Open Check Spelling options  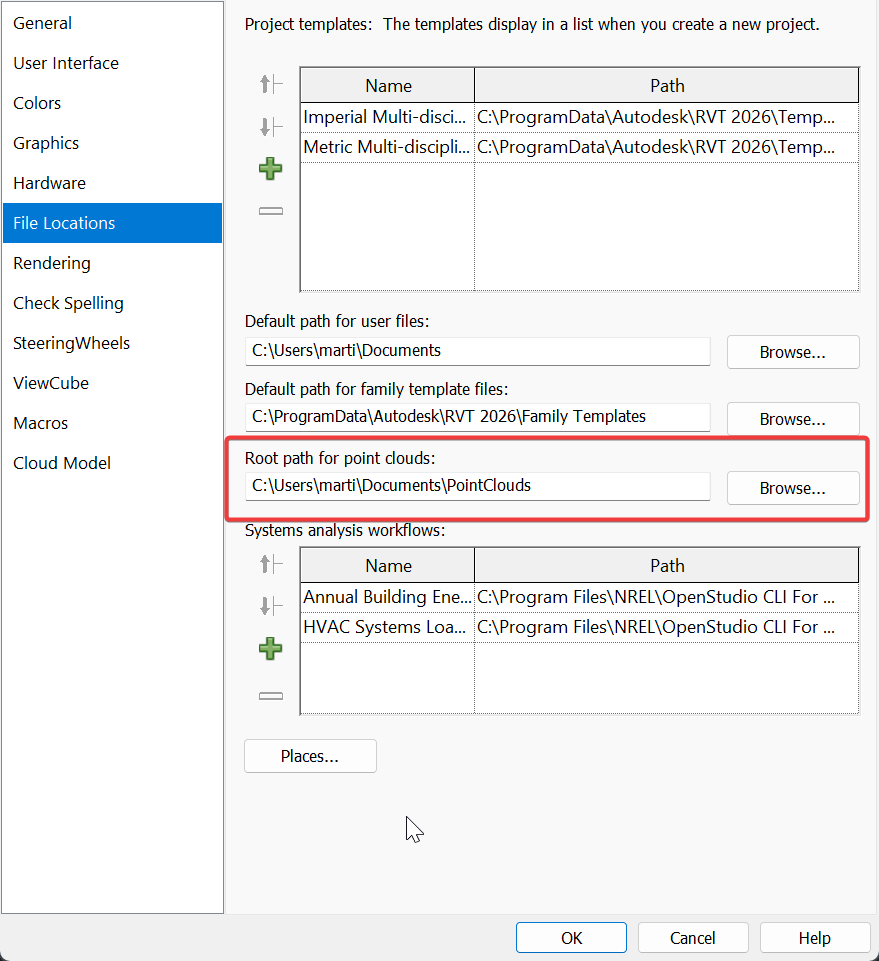tap(112, 303)
